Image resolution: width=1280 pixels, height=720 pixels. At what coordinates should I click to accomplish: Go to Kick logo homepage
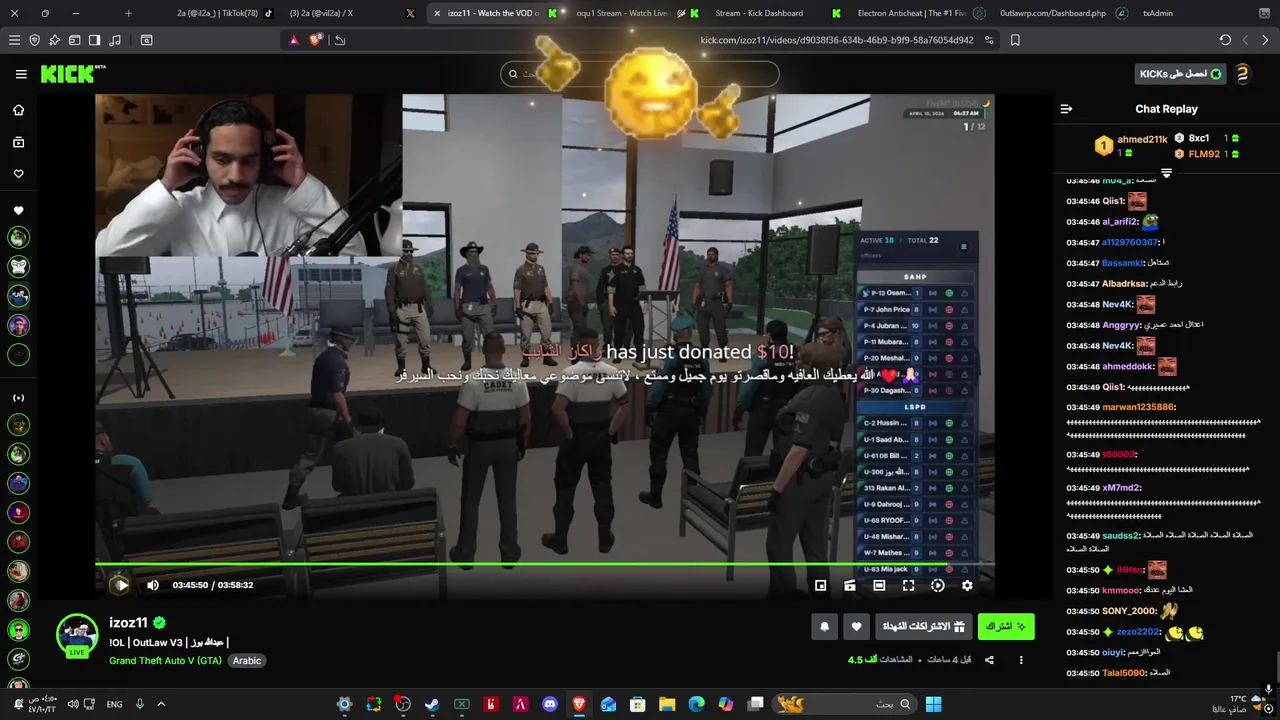coord(73,74)
